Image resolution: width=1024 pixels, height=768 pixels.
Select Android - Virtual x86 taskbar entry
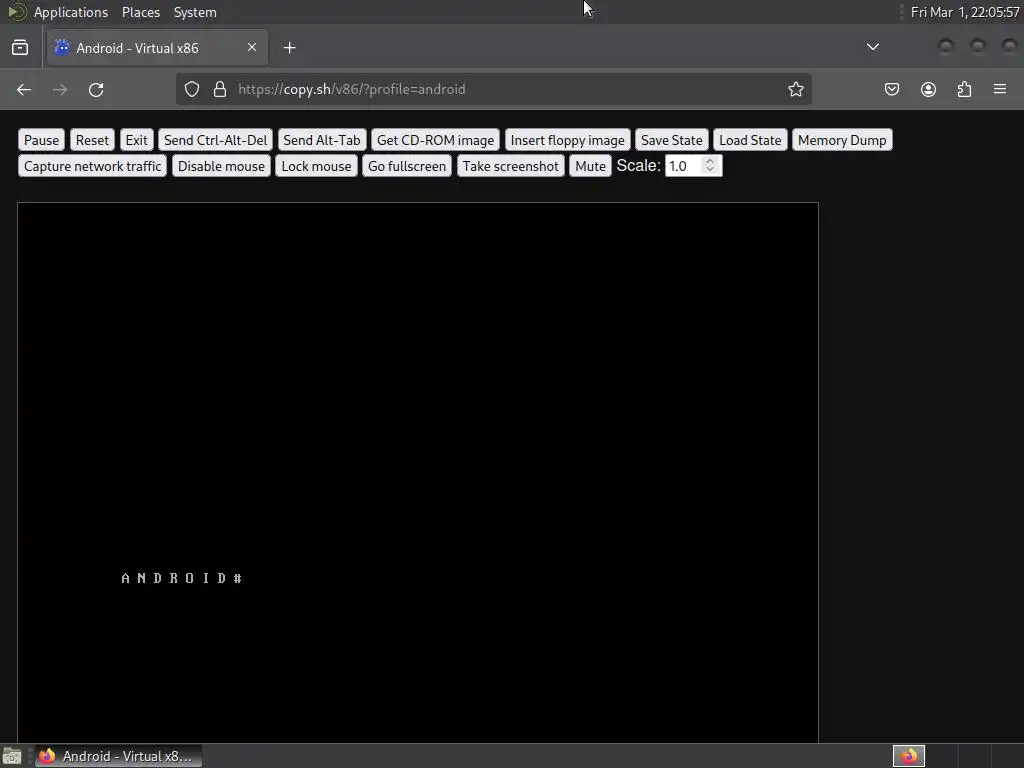tap(118, 756)
